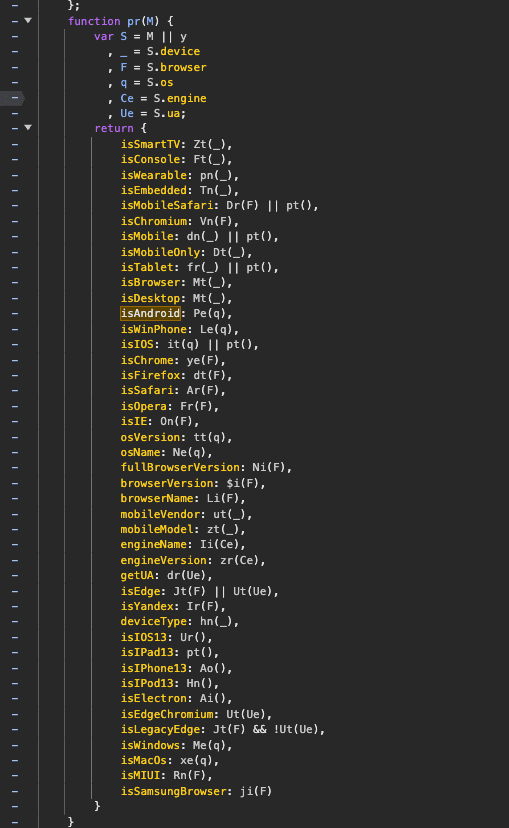The width and height of the screenshot is (509, 828).
Task: Click the isWinPhone property
Action: coord(154,329)
